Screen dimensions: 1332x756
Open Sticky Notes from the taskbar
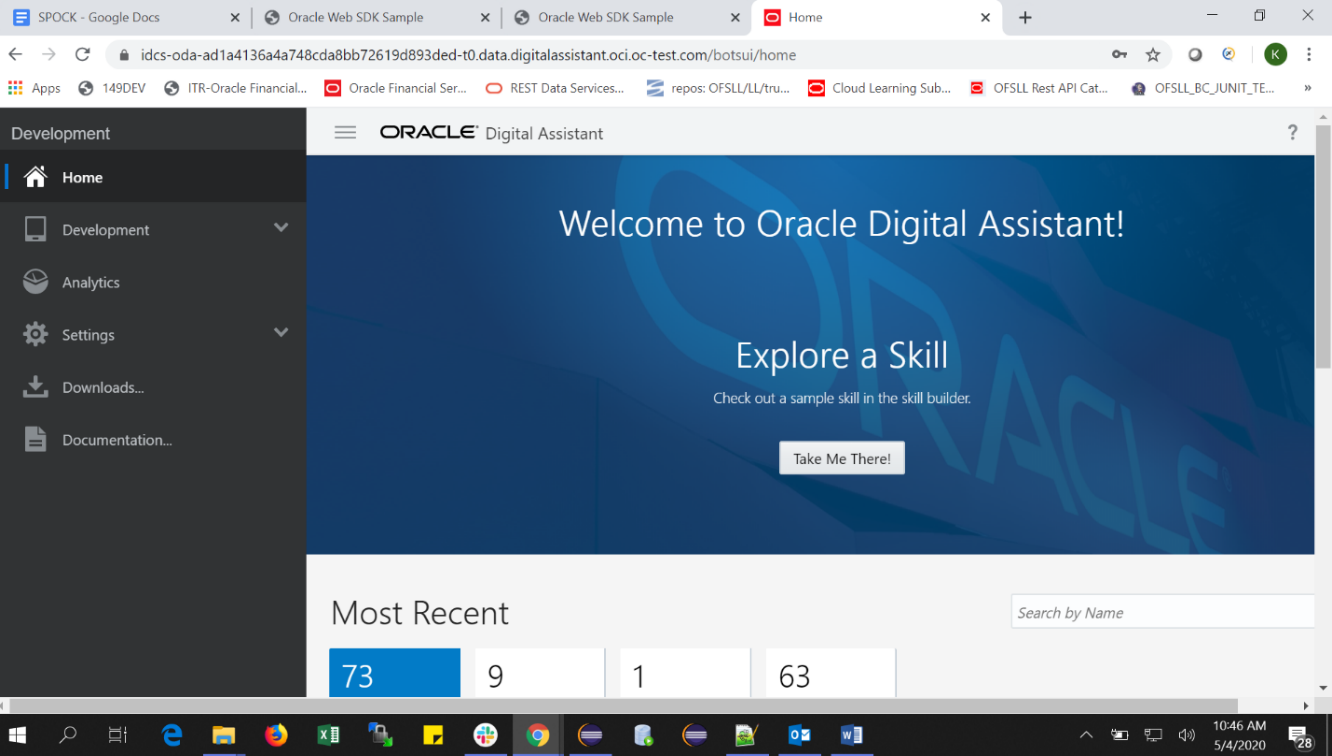click(x=433, y=735)
